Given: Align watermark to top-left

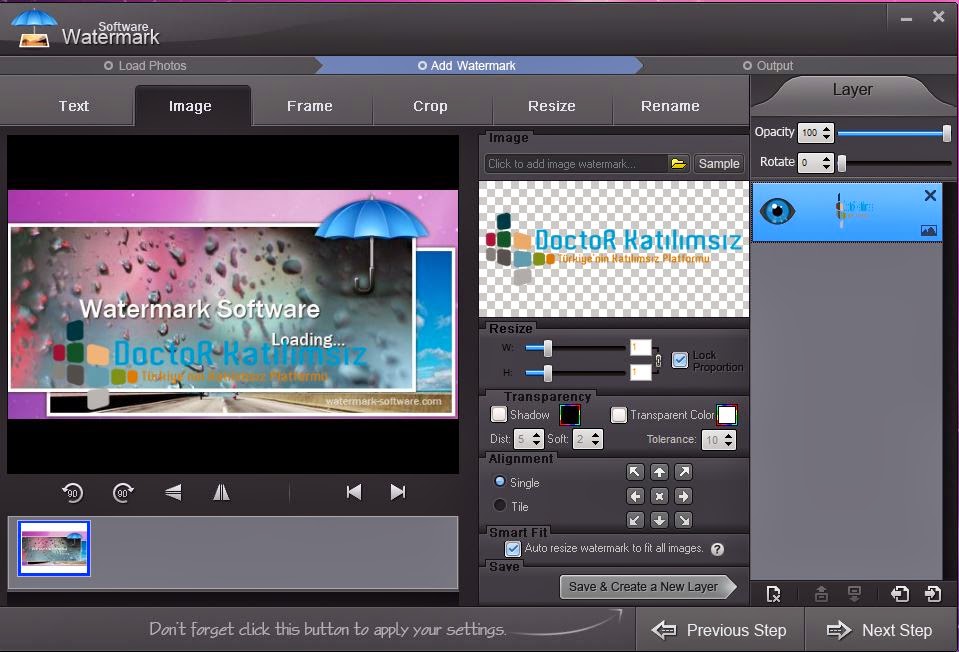Looking at the screenshot, I should [635, 472].
